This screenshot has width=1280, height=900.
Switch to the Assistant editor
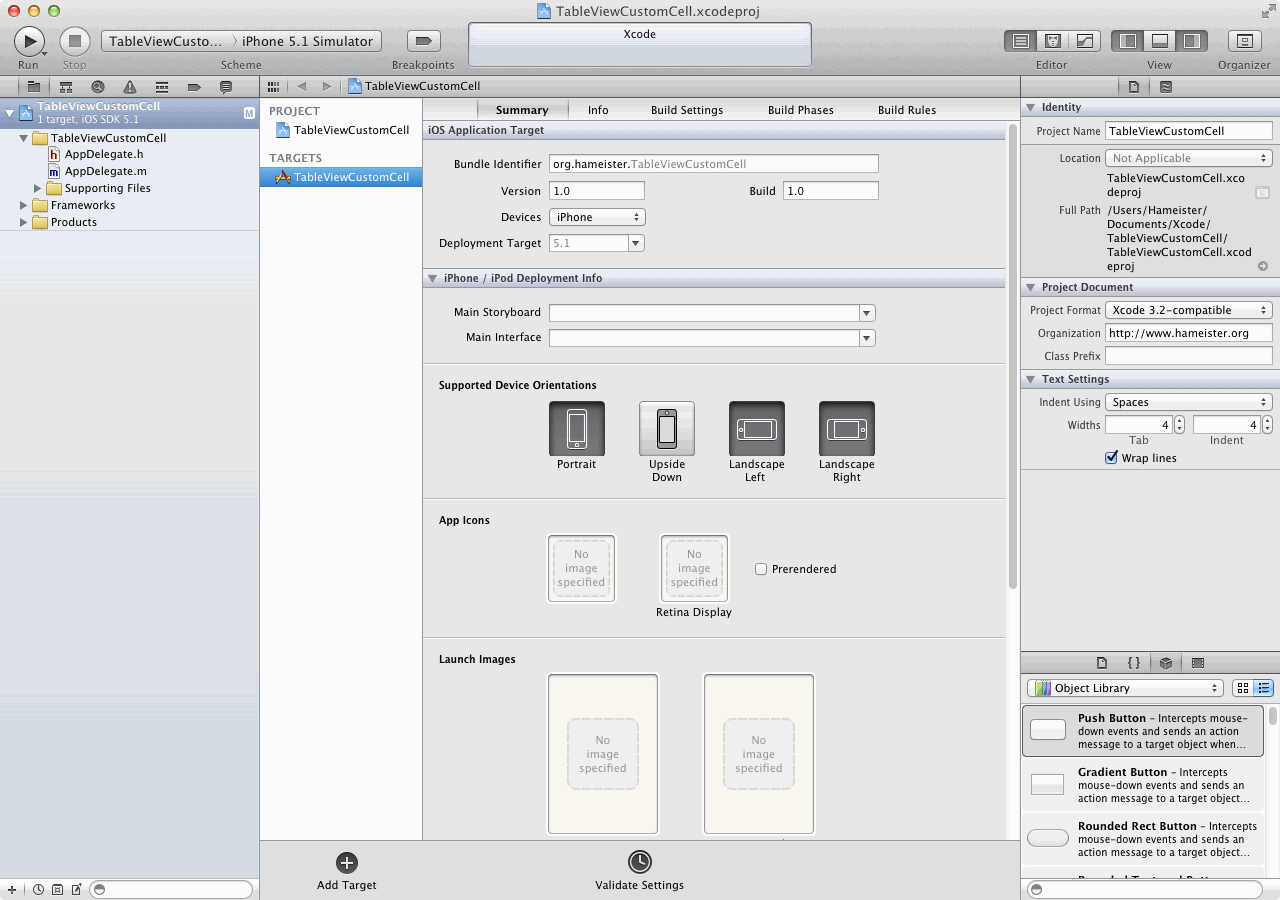(x=1052, y=41)
